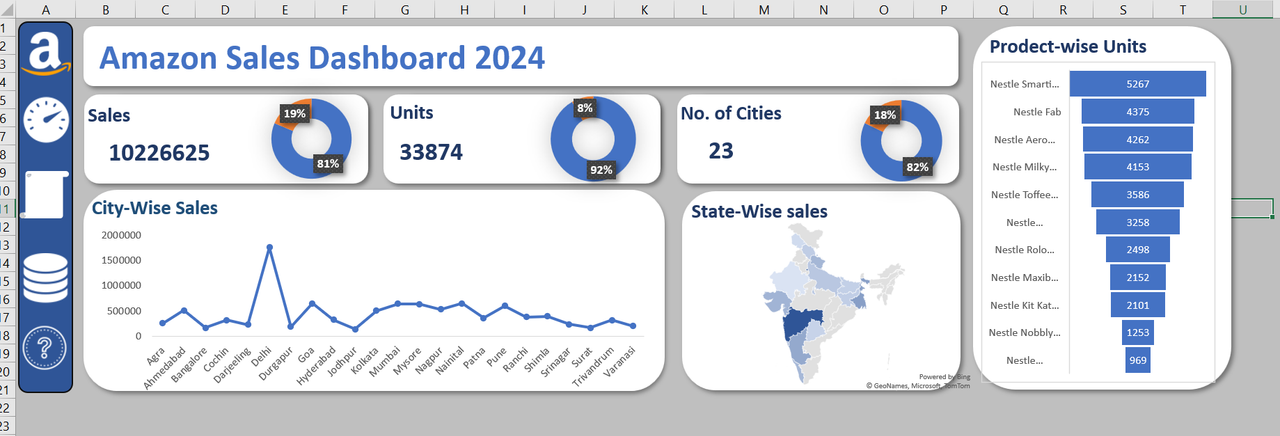Screen dimensions: 1280x436
Task: Select the funnel bar showing 3258
Action: click(1138, 222)
